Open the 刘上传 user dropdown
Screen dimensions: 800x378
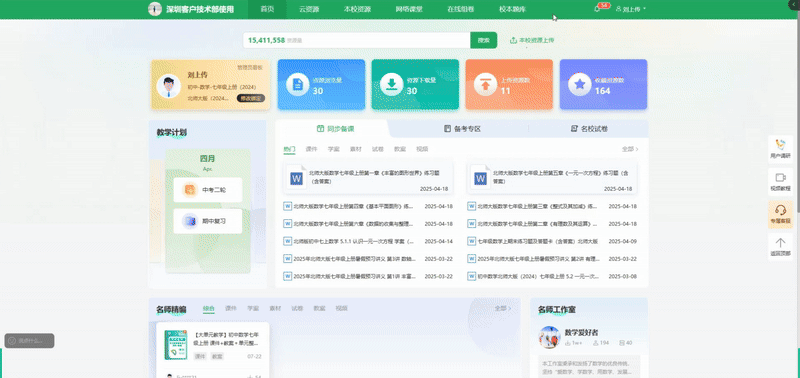pos(631,9)
